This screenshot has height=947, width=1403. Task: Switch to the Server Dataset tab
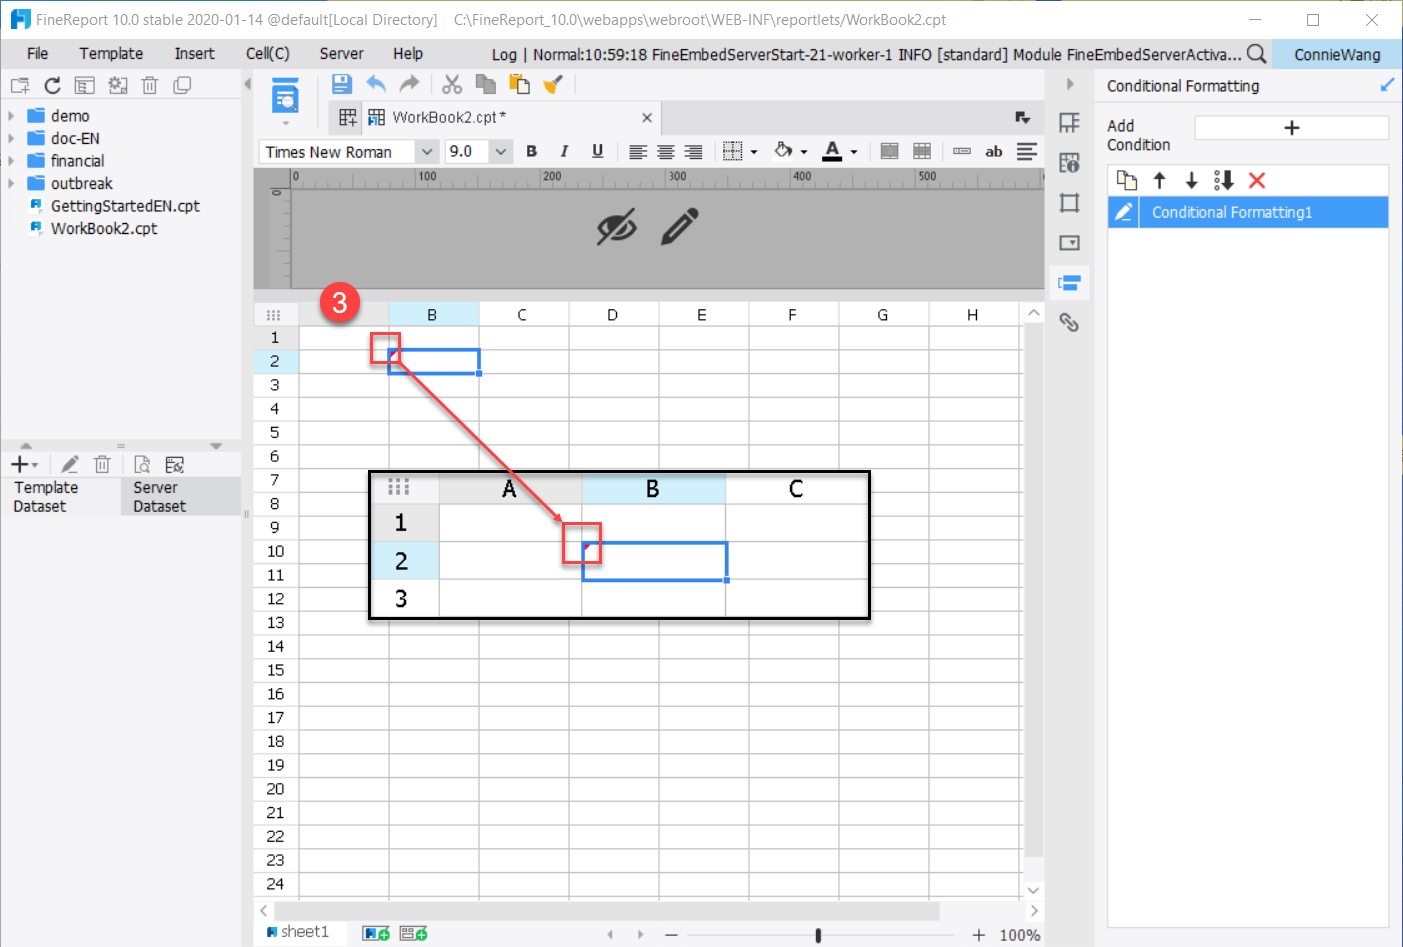[160, 495]
